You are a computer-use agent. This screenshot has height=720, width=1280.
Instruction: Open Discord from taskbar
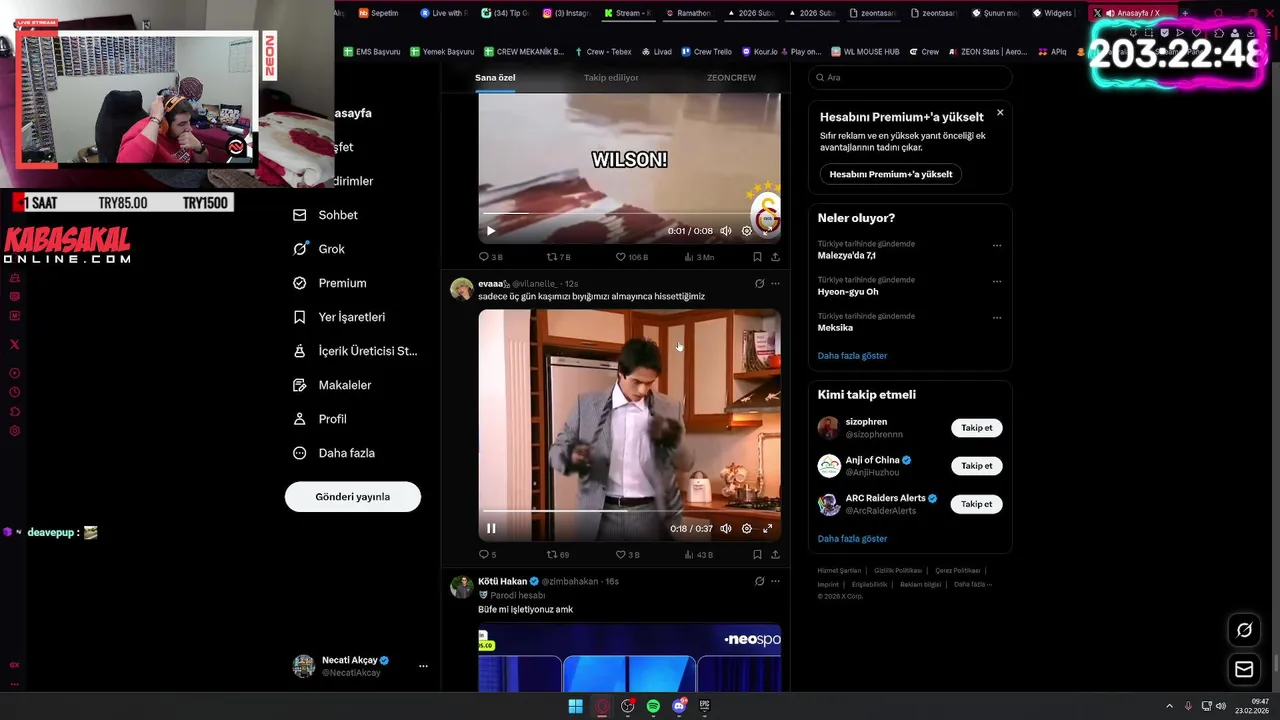pyautogui.click(x=680, y=706)
